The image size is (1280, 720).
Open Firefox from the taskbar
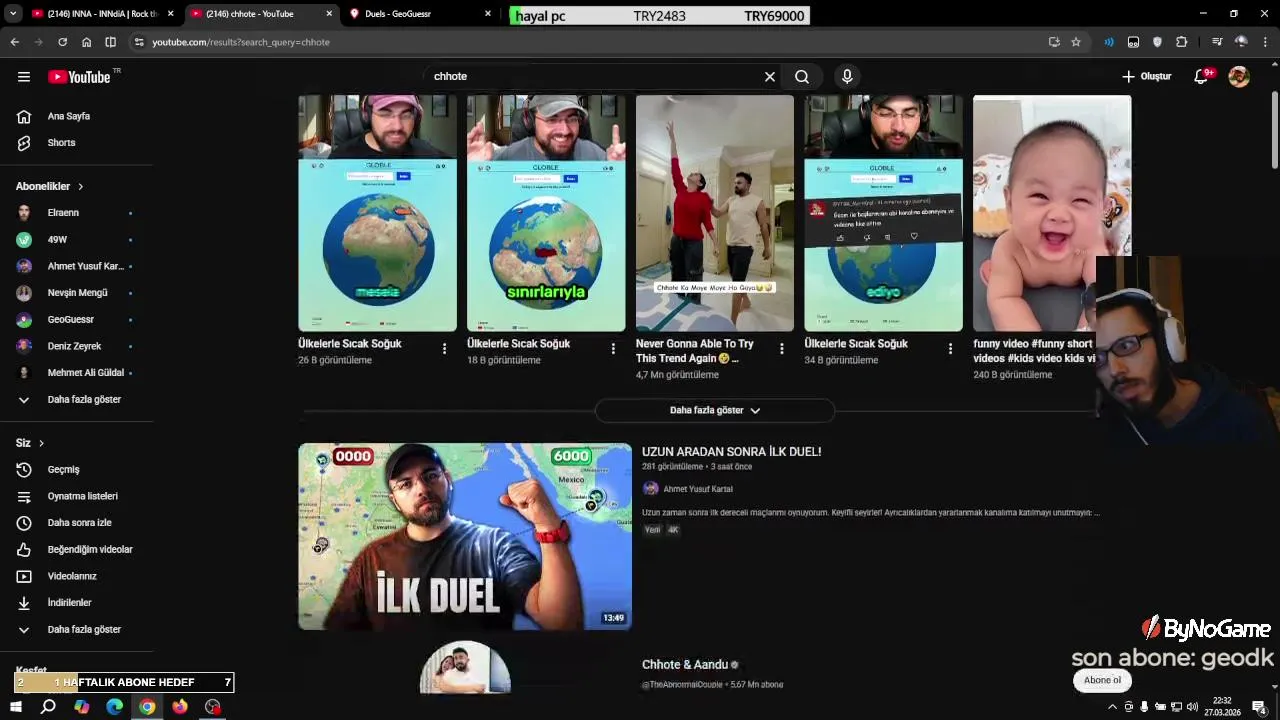180,707
